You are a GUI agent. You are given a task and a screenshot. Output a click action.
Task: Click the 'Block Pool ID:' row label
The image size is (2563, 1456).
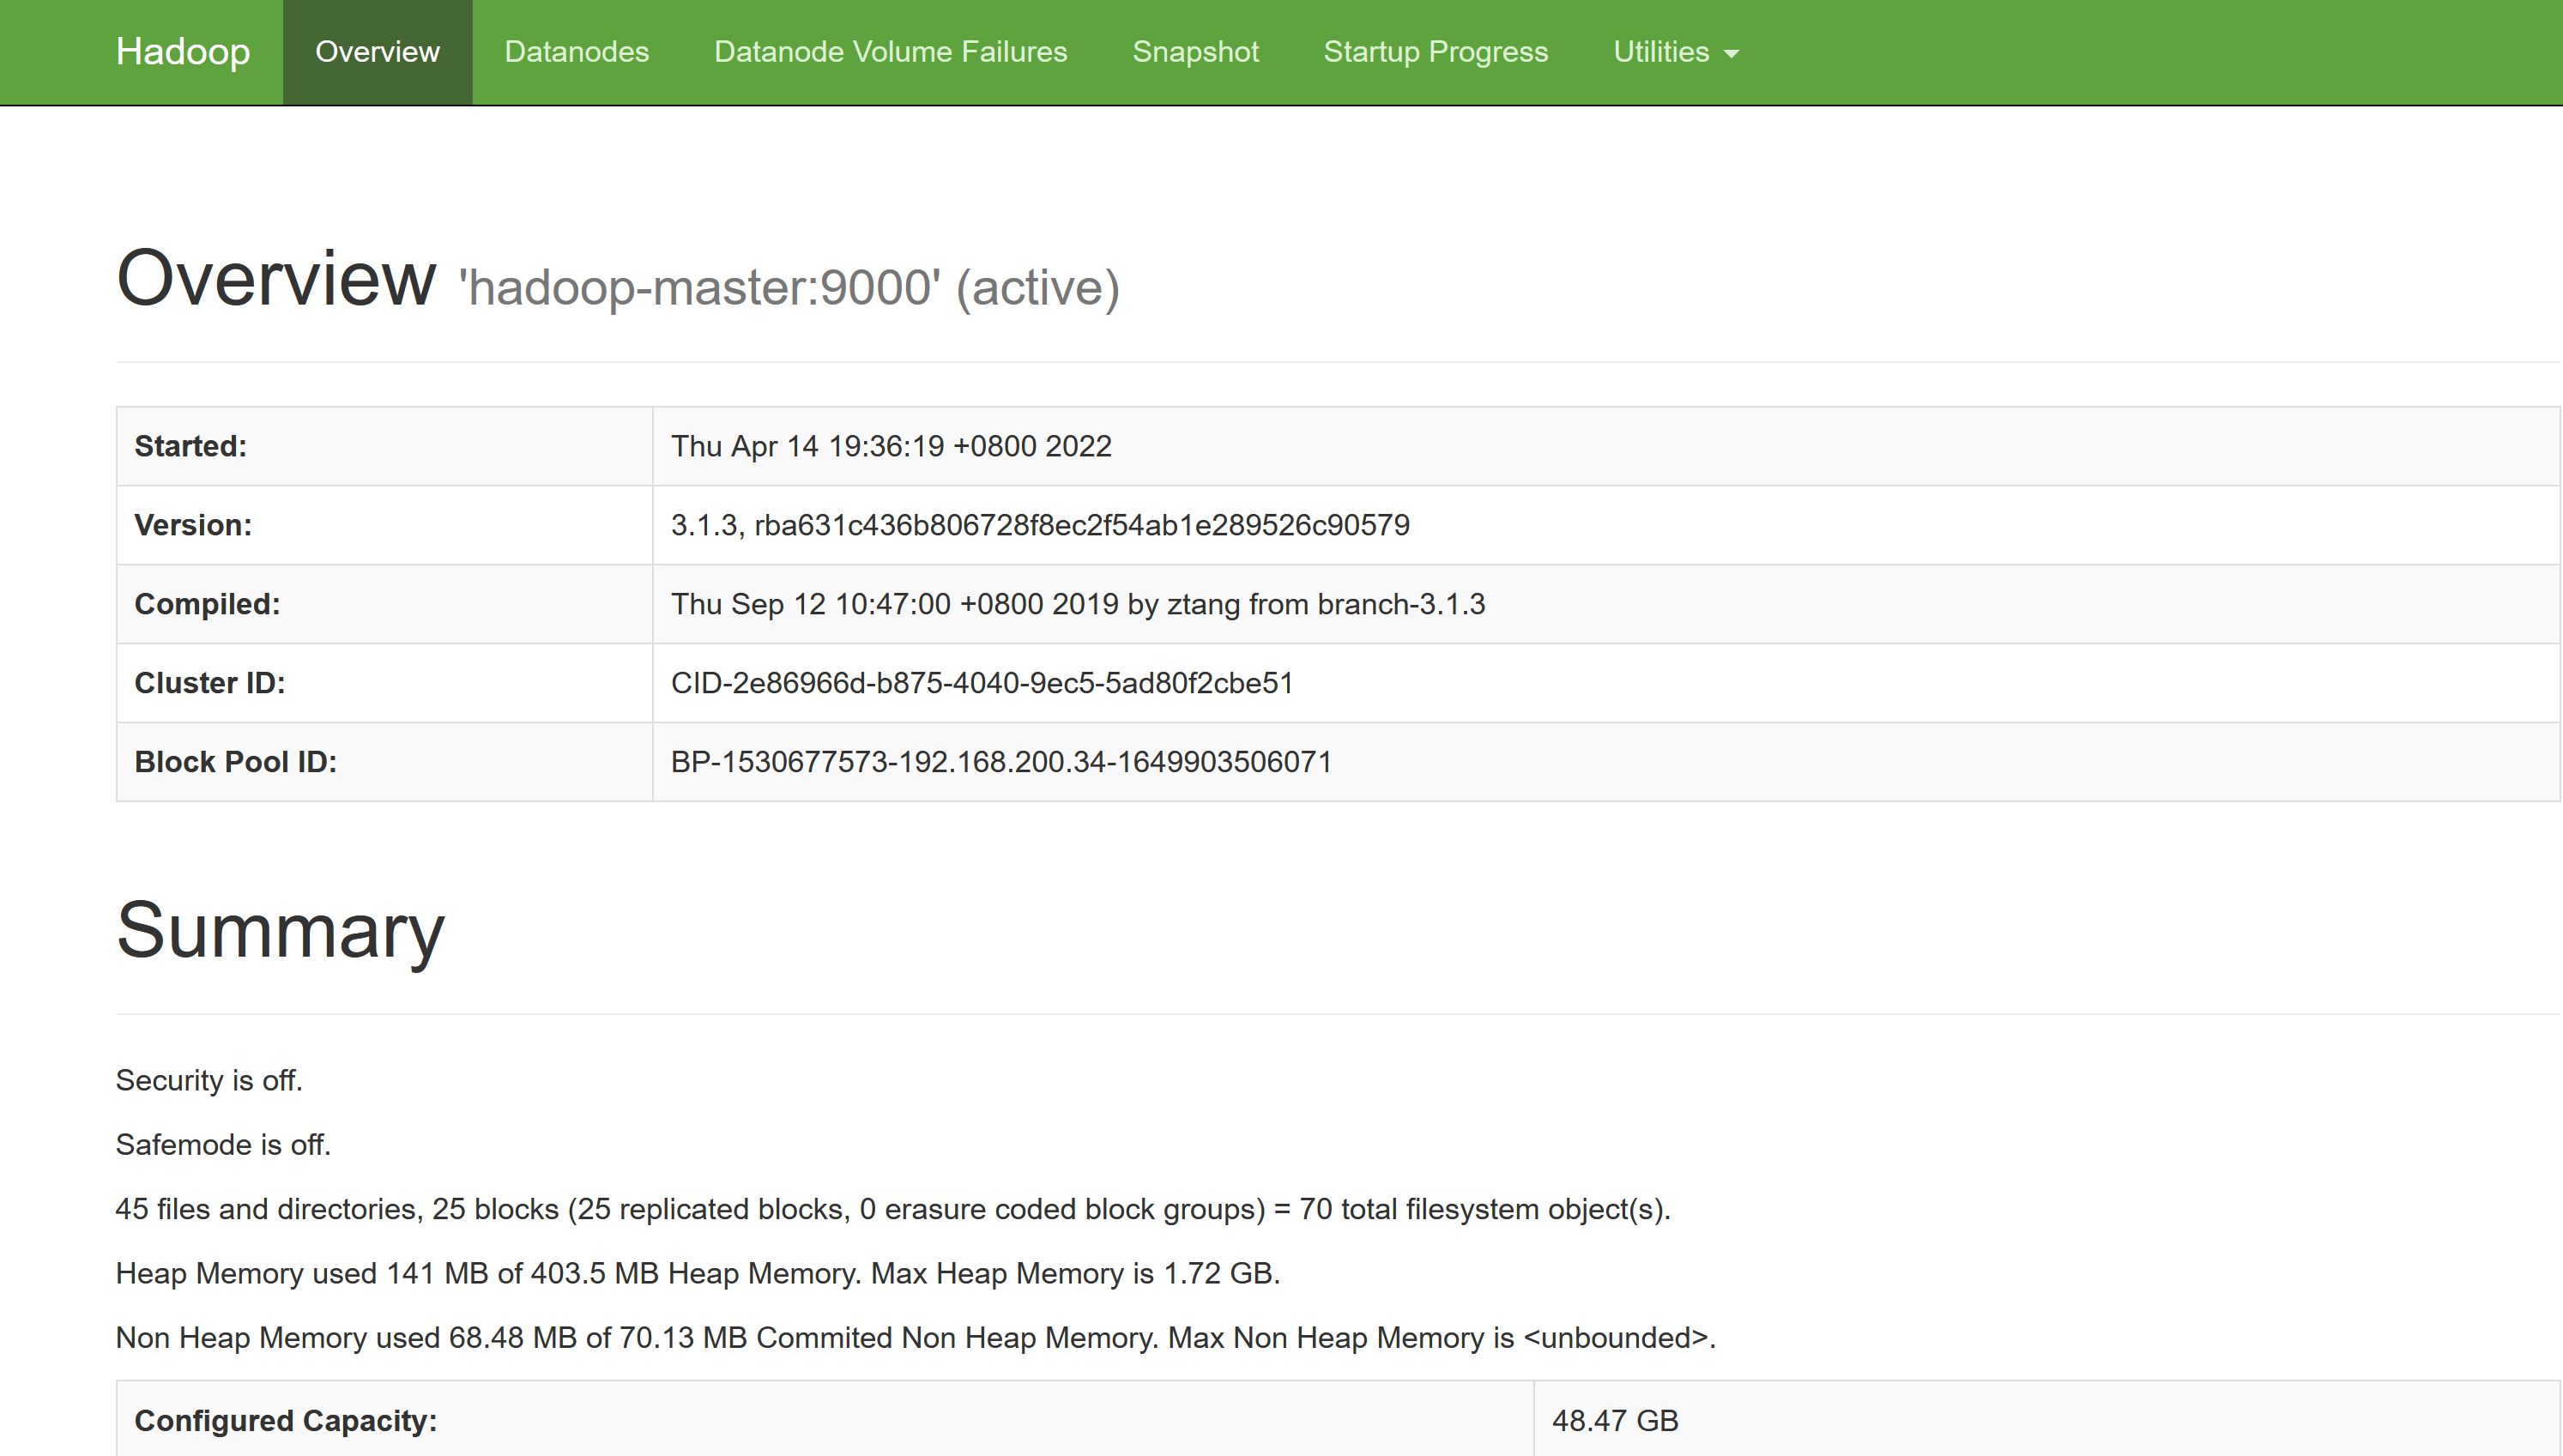tap(236, 762)
